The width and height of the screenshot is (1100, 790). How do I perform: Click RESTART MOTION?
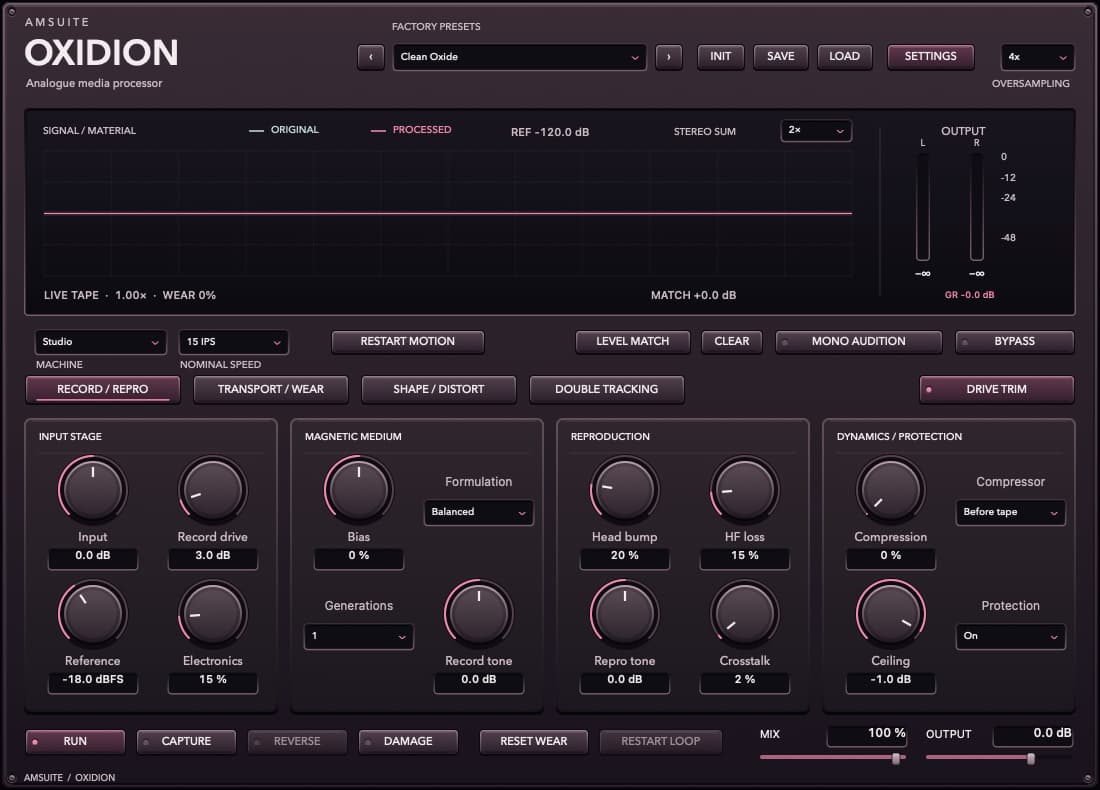click(408, 342)
